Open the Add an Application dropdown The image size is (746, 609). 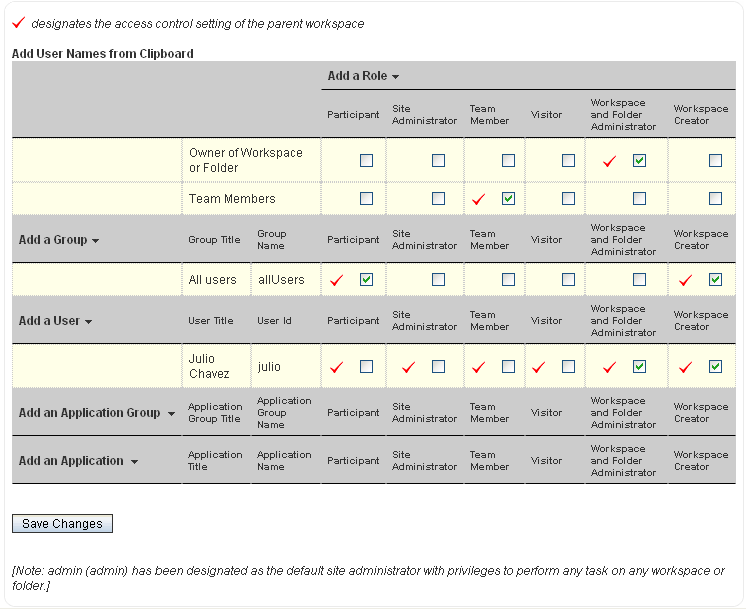click(78, 461)
